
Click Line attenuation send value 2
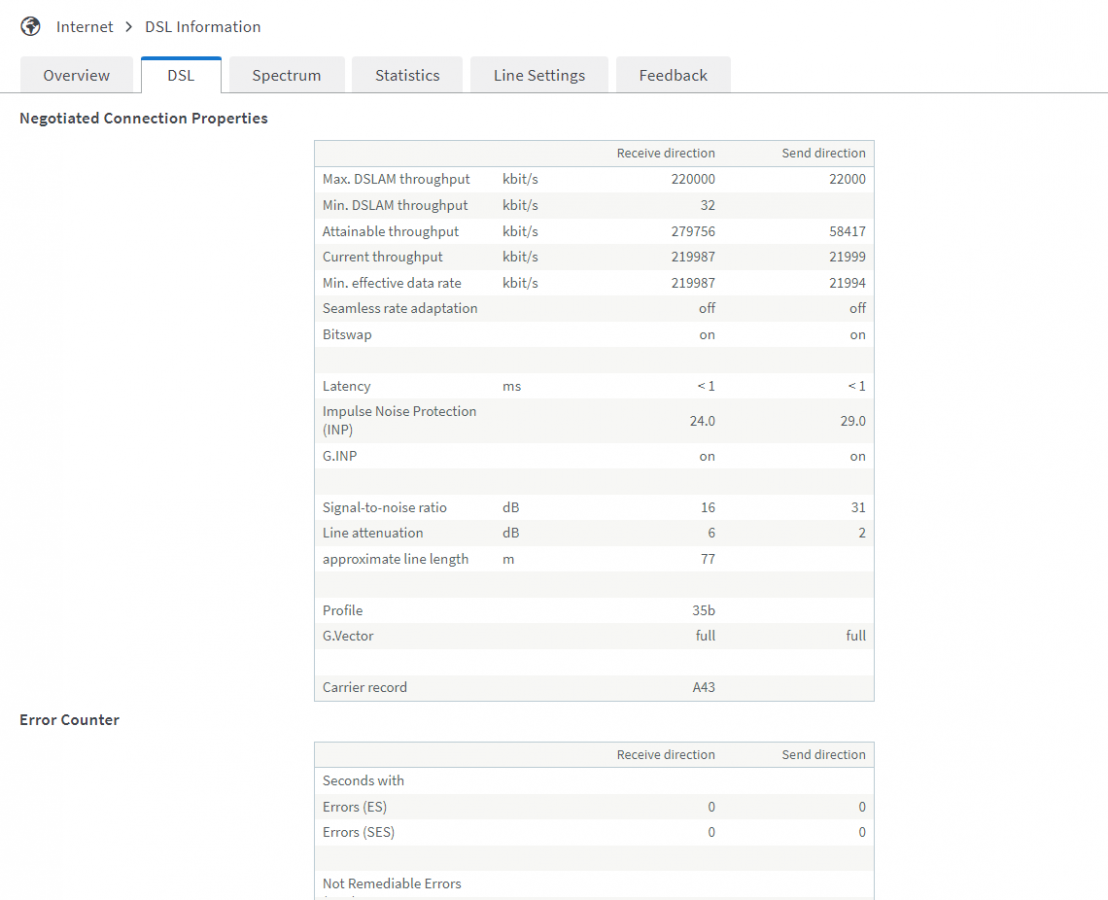tap(862, 533)
